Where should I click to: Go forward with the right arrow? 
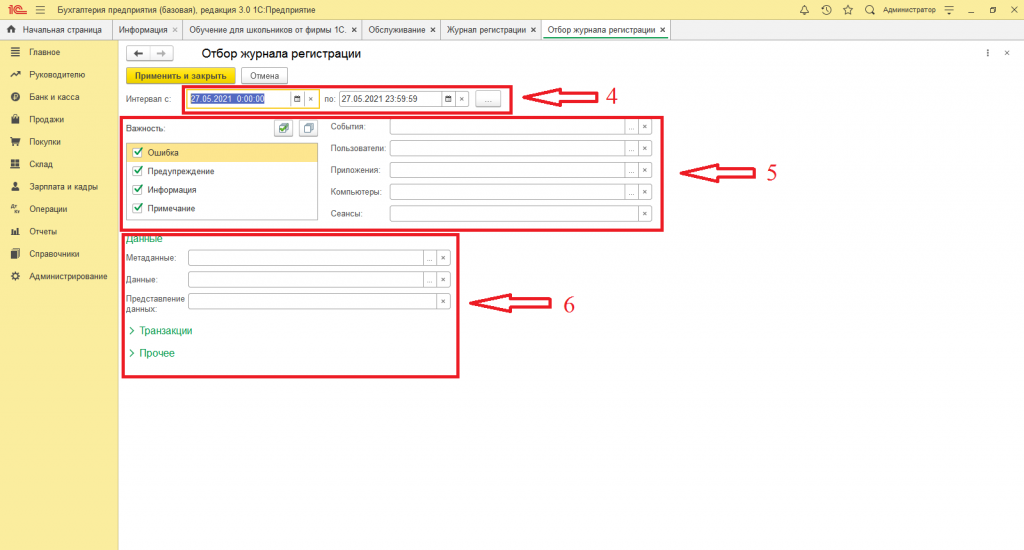(x=161, y=54)
